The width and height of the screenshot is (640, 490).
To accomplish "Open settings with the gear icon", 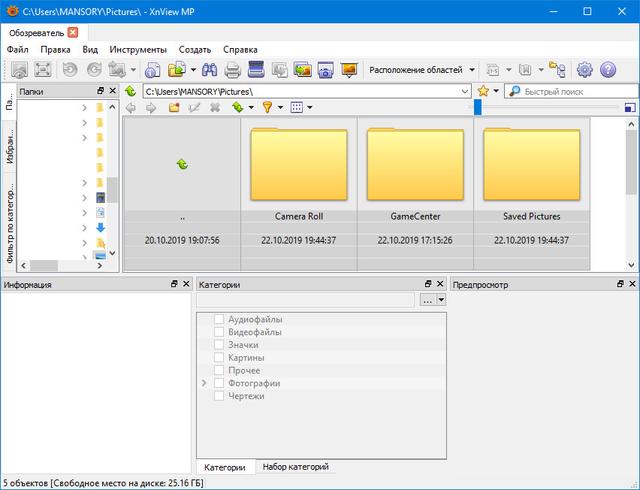I will click(585, 70).
